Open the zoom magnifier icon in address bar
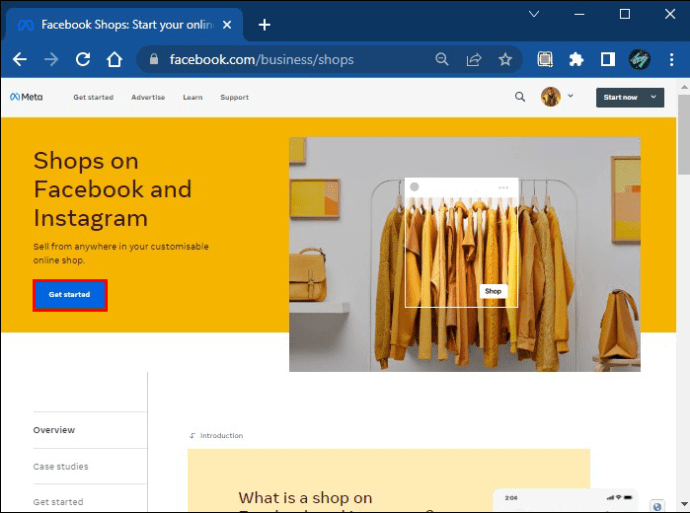 [442, 59]
